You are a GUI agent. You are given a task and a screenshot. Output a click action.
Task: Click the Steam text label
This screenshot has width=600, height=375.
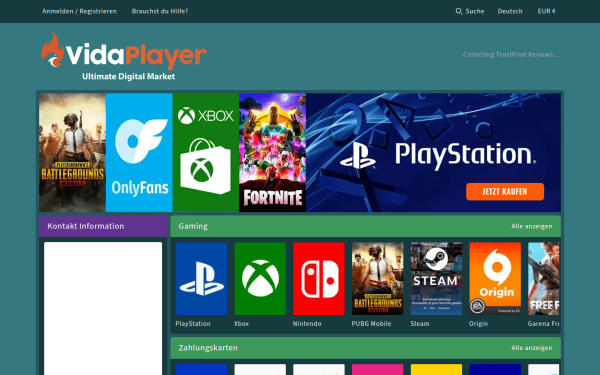pyautogui.click(x=420, y=323)
